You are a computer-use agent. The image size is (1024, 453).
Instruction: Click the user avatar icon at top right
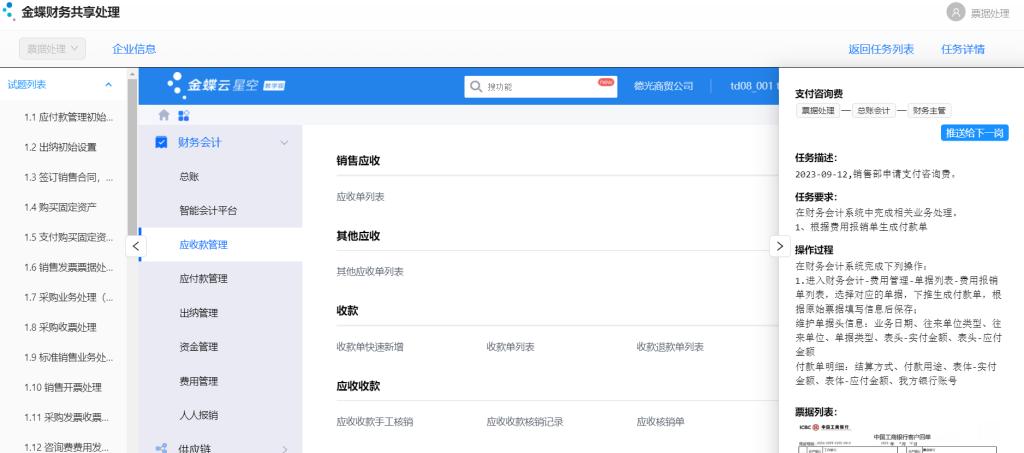[x=955, y=13]
